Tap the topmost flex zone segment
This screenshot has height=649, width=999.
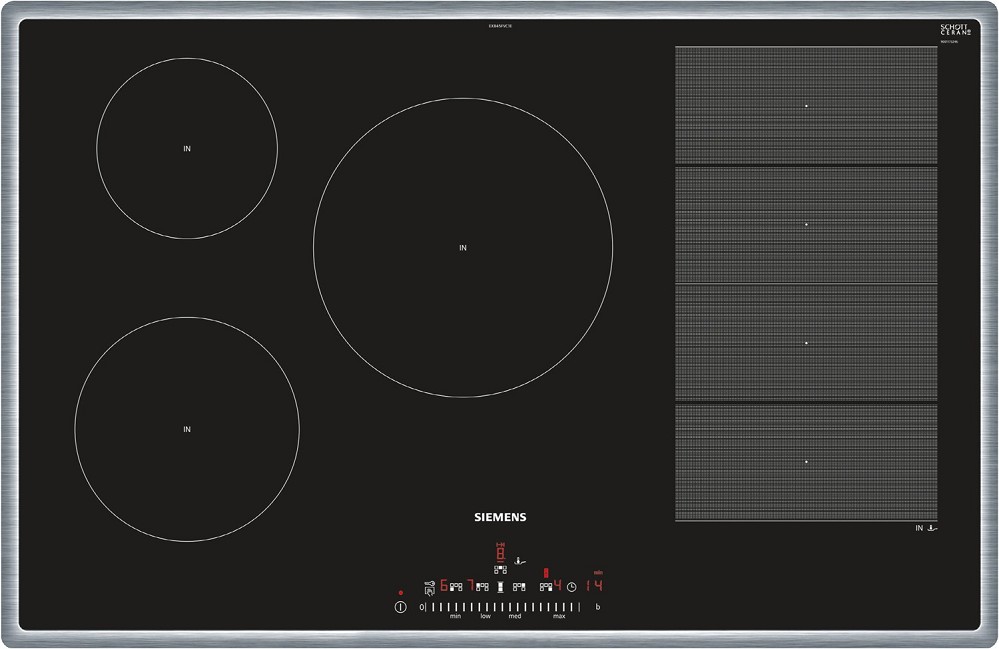coord(806,105)
